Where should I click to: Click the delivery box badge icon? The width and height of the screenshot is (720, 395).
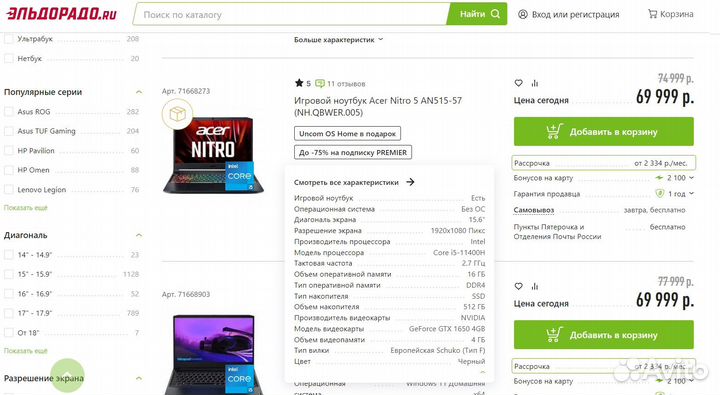click(177, 114)
